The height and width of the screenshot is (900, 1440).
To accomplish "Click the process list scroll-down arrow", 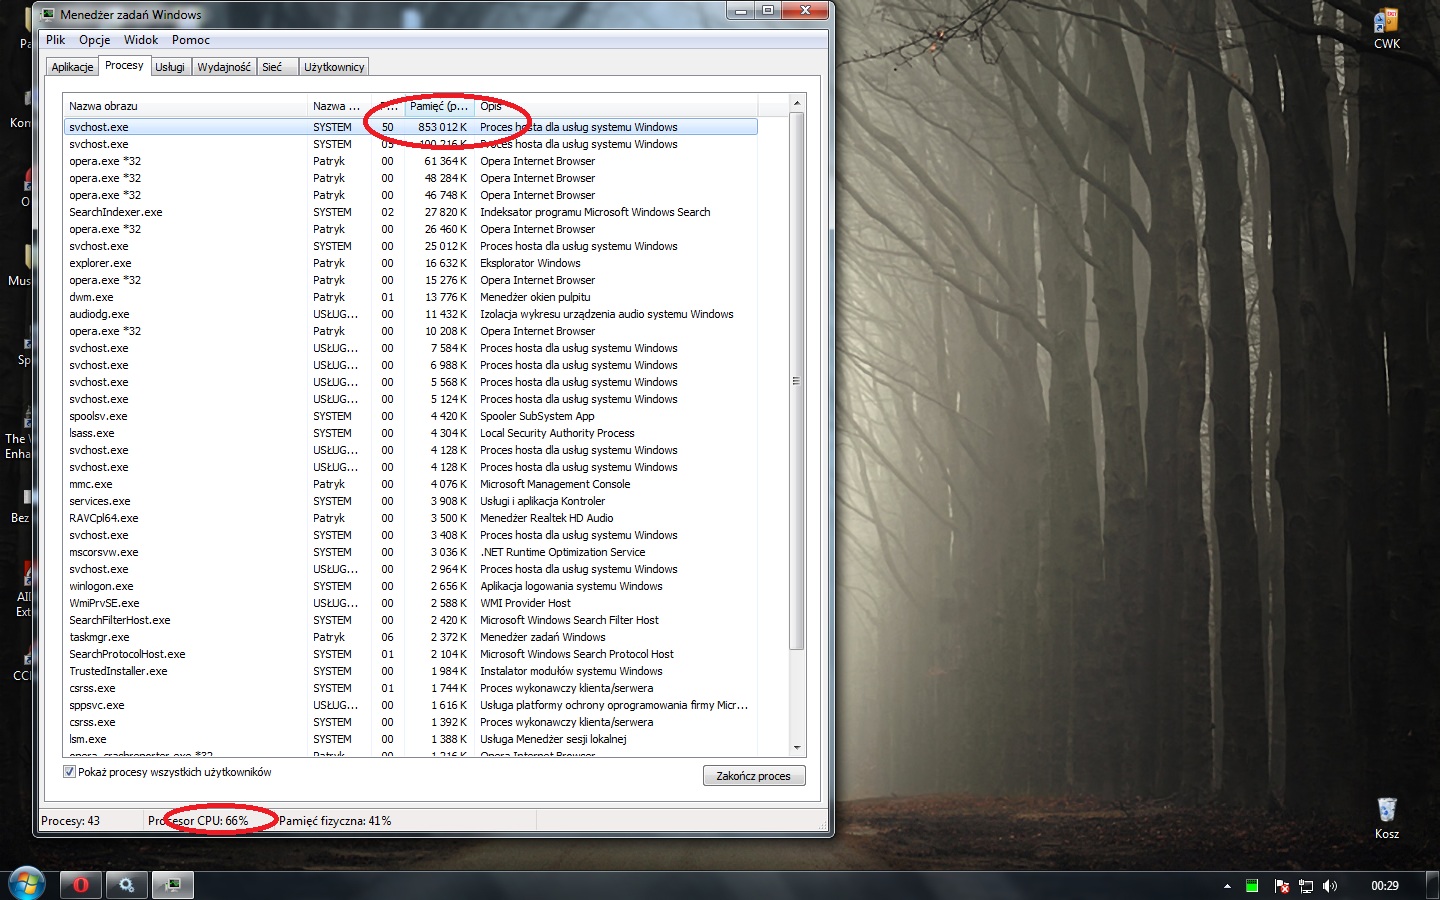I will (796, 748).
